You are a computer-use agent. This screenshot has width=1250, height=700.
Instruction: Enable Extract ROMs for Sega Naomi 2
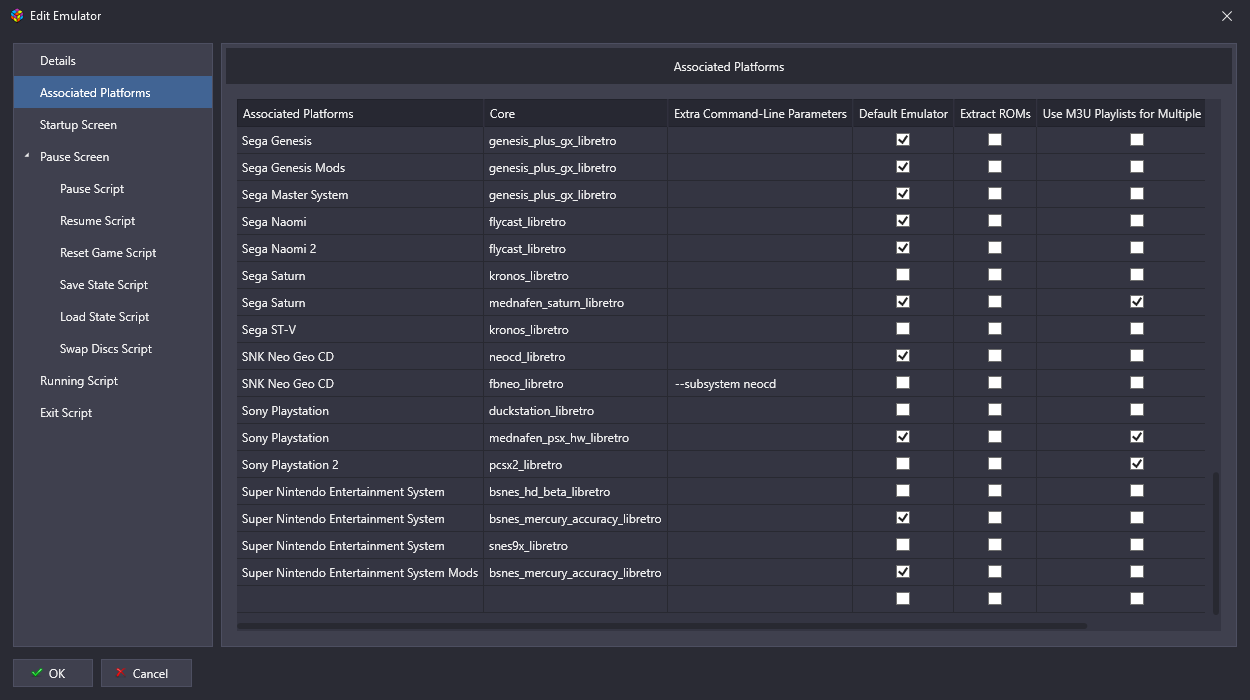click(995, 248)
